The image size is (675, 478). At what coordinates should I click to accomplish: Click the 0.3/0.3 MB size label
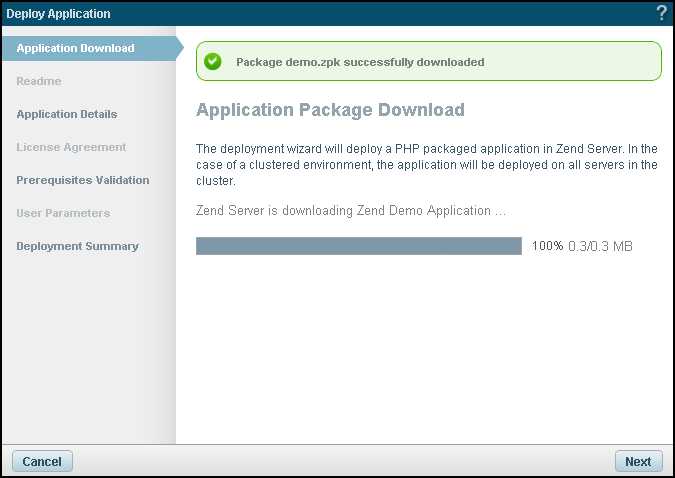click(600, 246)
